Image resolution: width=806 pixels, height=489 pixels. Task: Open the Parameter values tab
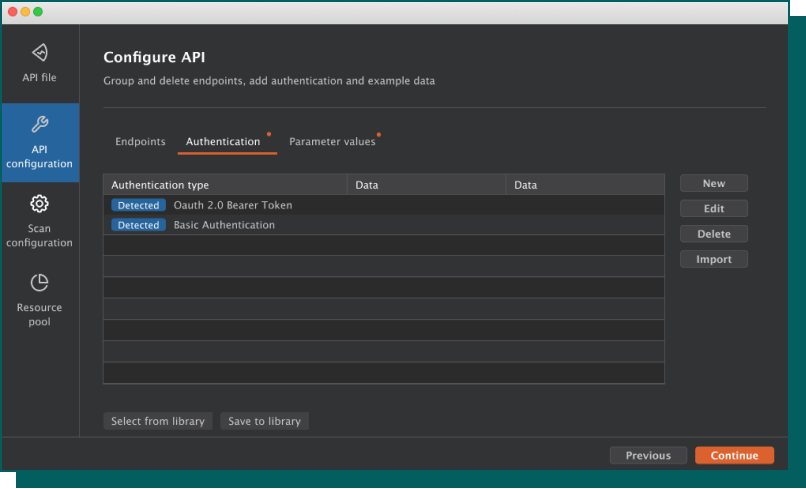(332, 142)
